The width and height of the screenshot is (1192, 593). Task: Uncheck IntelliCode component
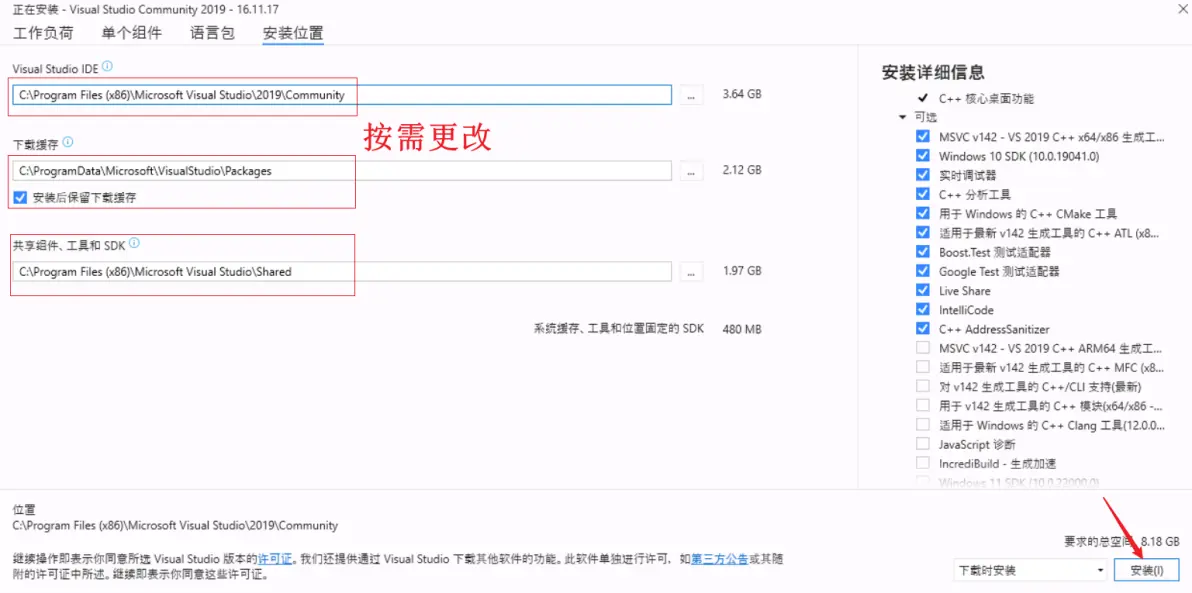(x=923, y=309)
